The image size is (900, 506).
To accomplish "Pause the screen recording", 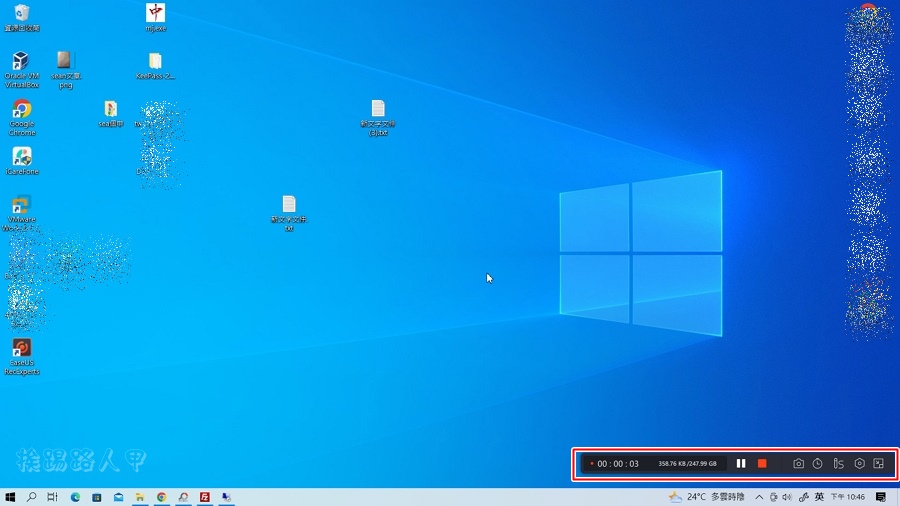I will tap(741, 463).
